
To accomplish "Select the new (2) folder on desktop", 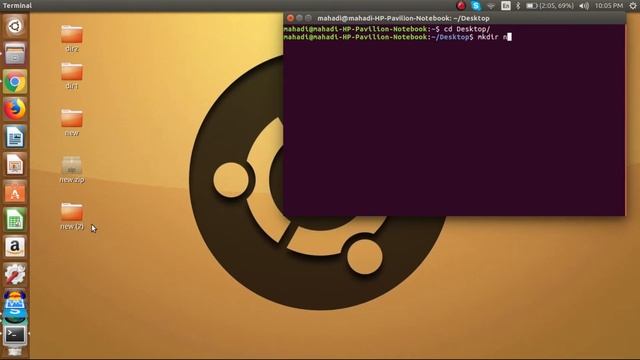I will point(72,216).
